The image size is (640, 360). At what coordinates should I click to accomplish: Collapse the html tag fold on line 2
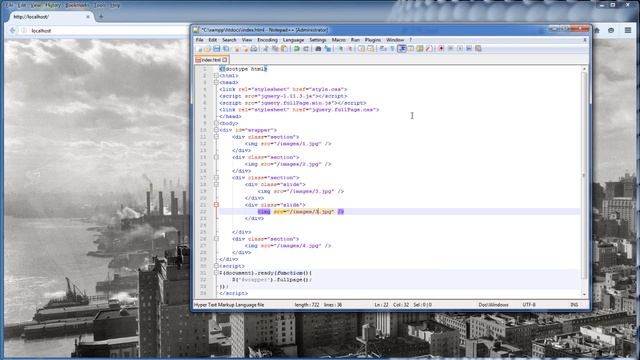click(x=216, y=76)
